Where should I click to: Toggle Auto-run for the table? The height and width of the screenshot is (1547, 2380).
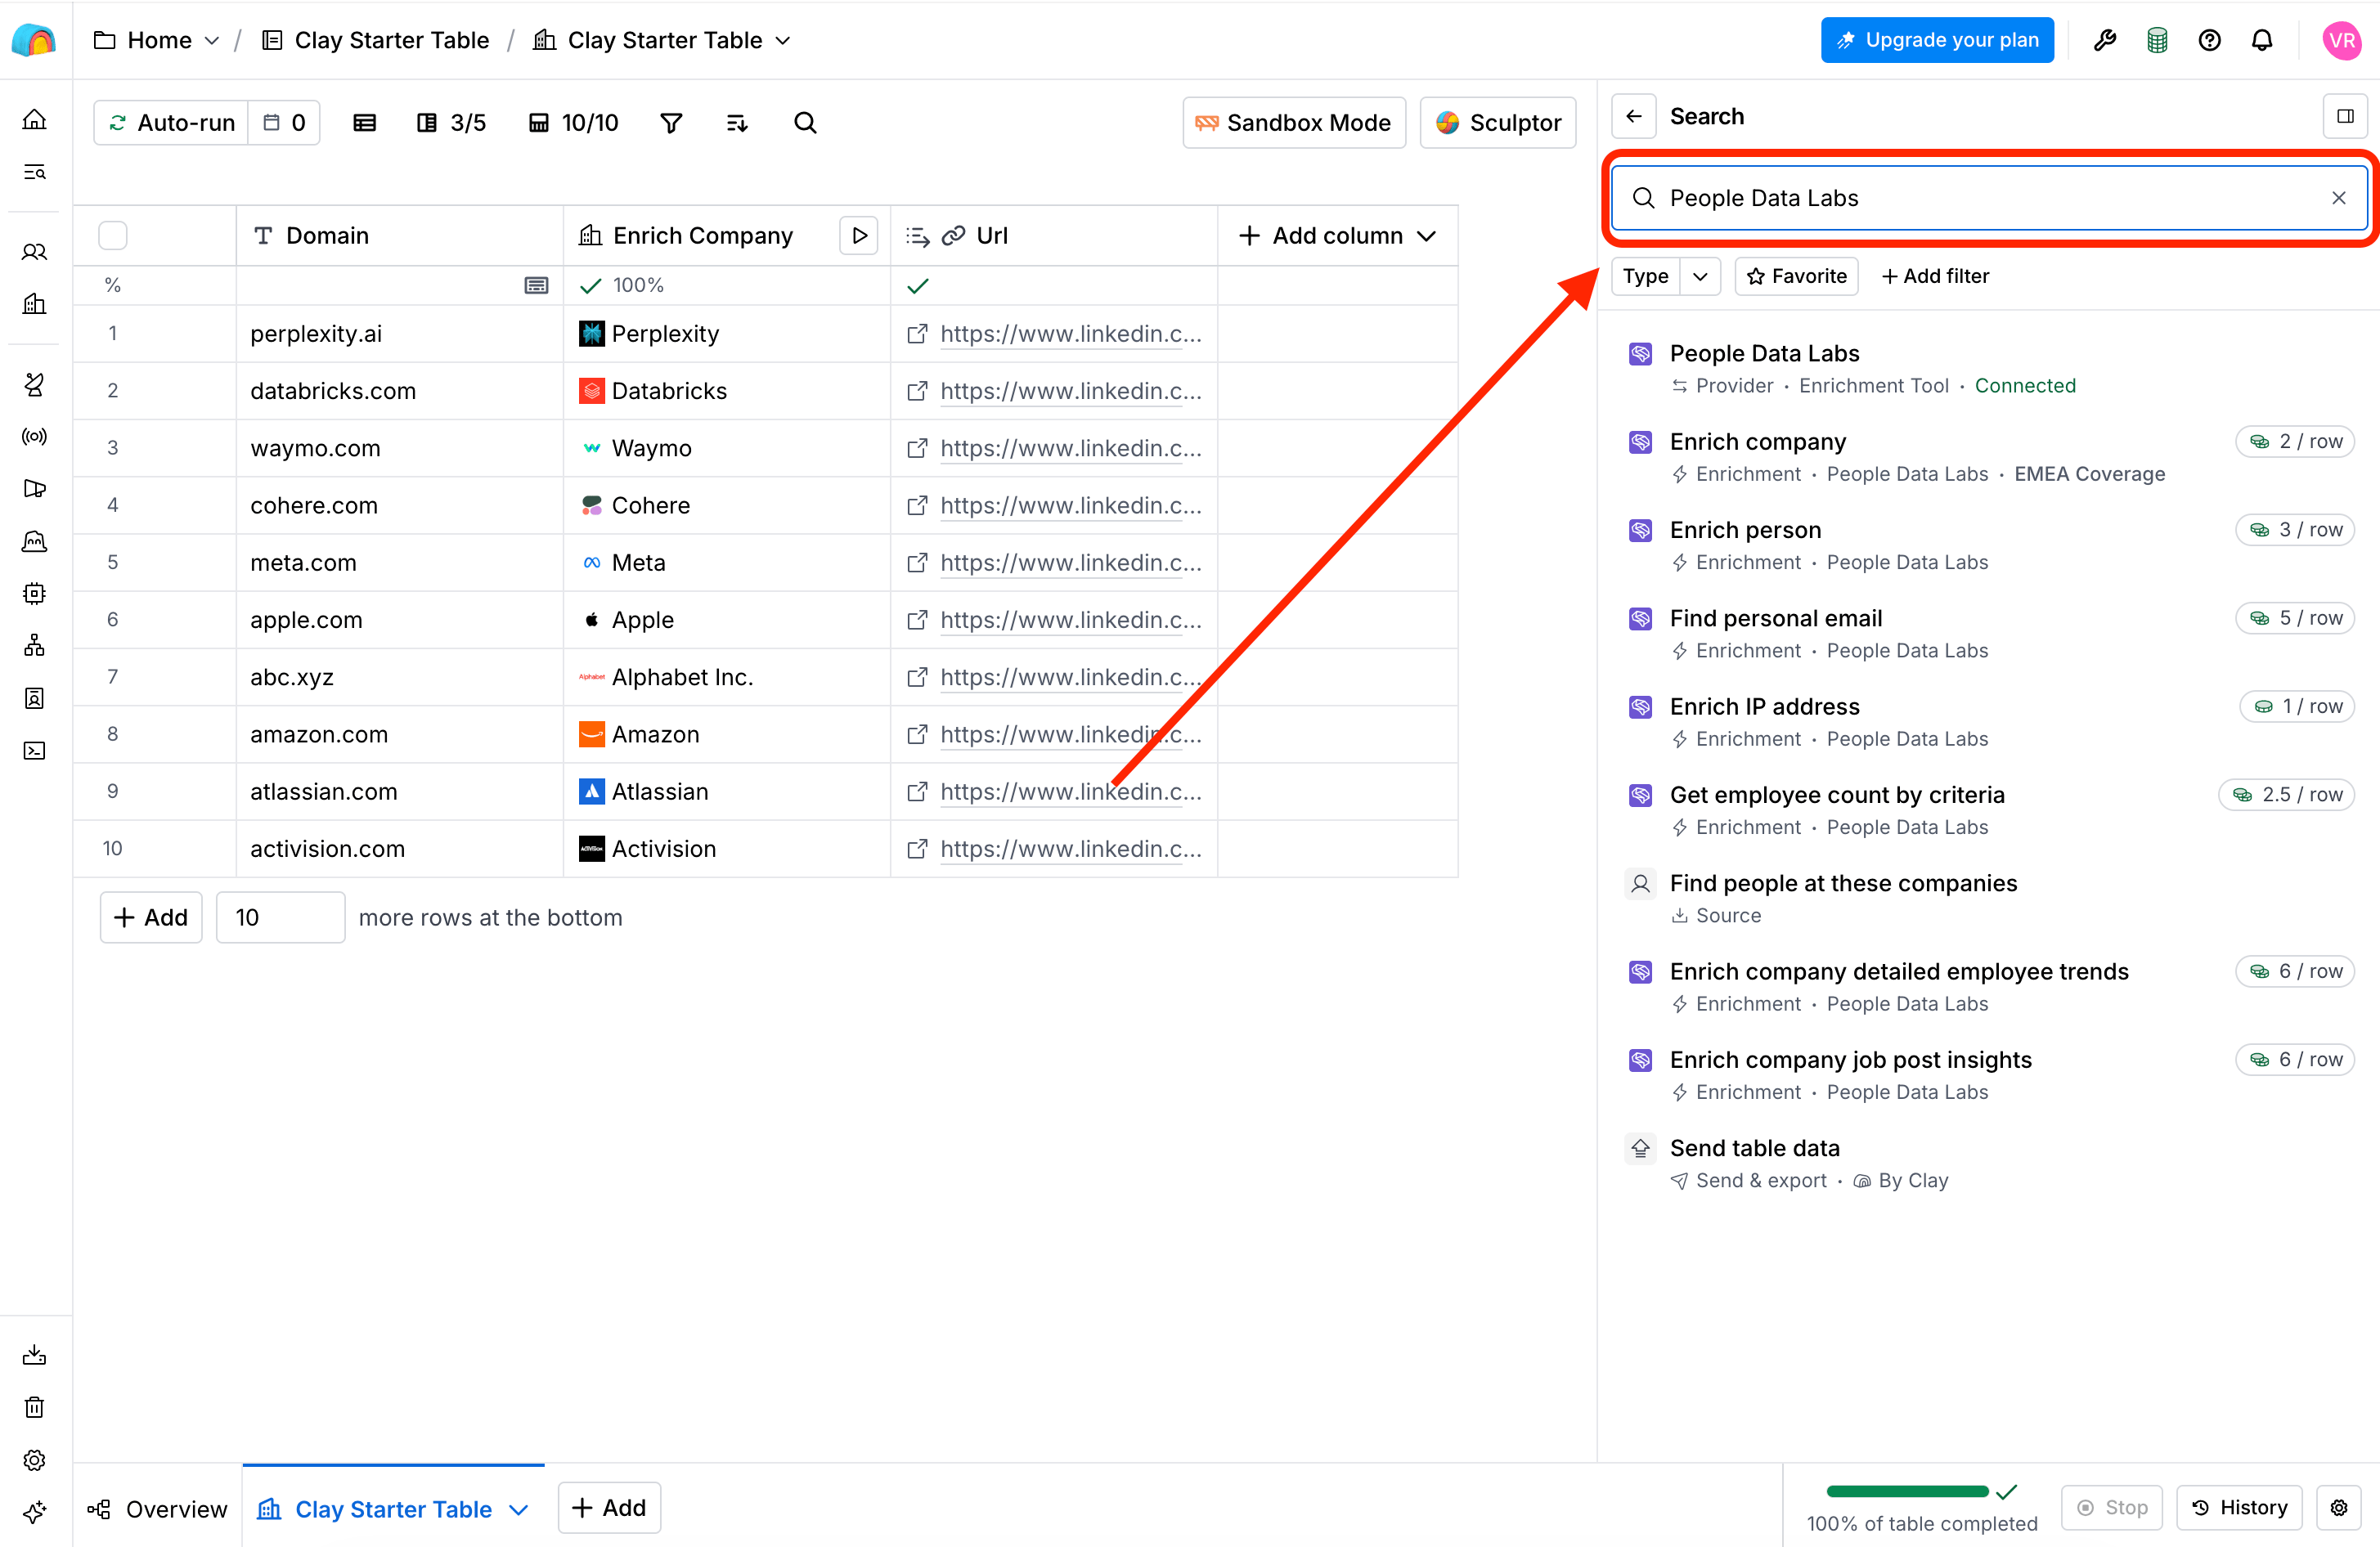click(172, 123)
